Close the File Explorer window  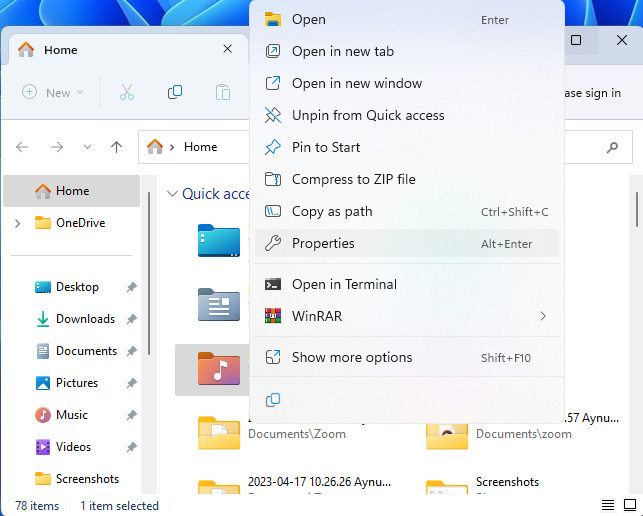[622, 40]
